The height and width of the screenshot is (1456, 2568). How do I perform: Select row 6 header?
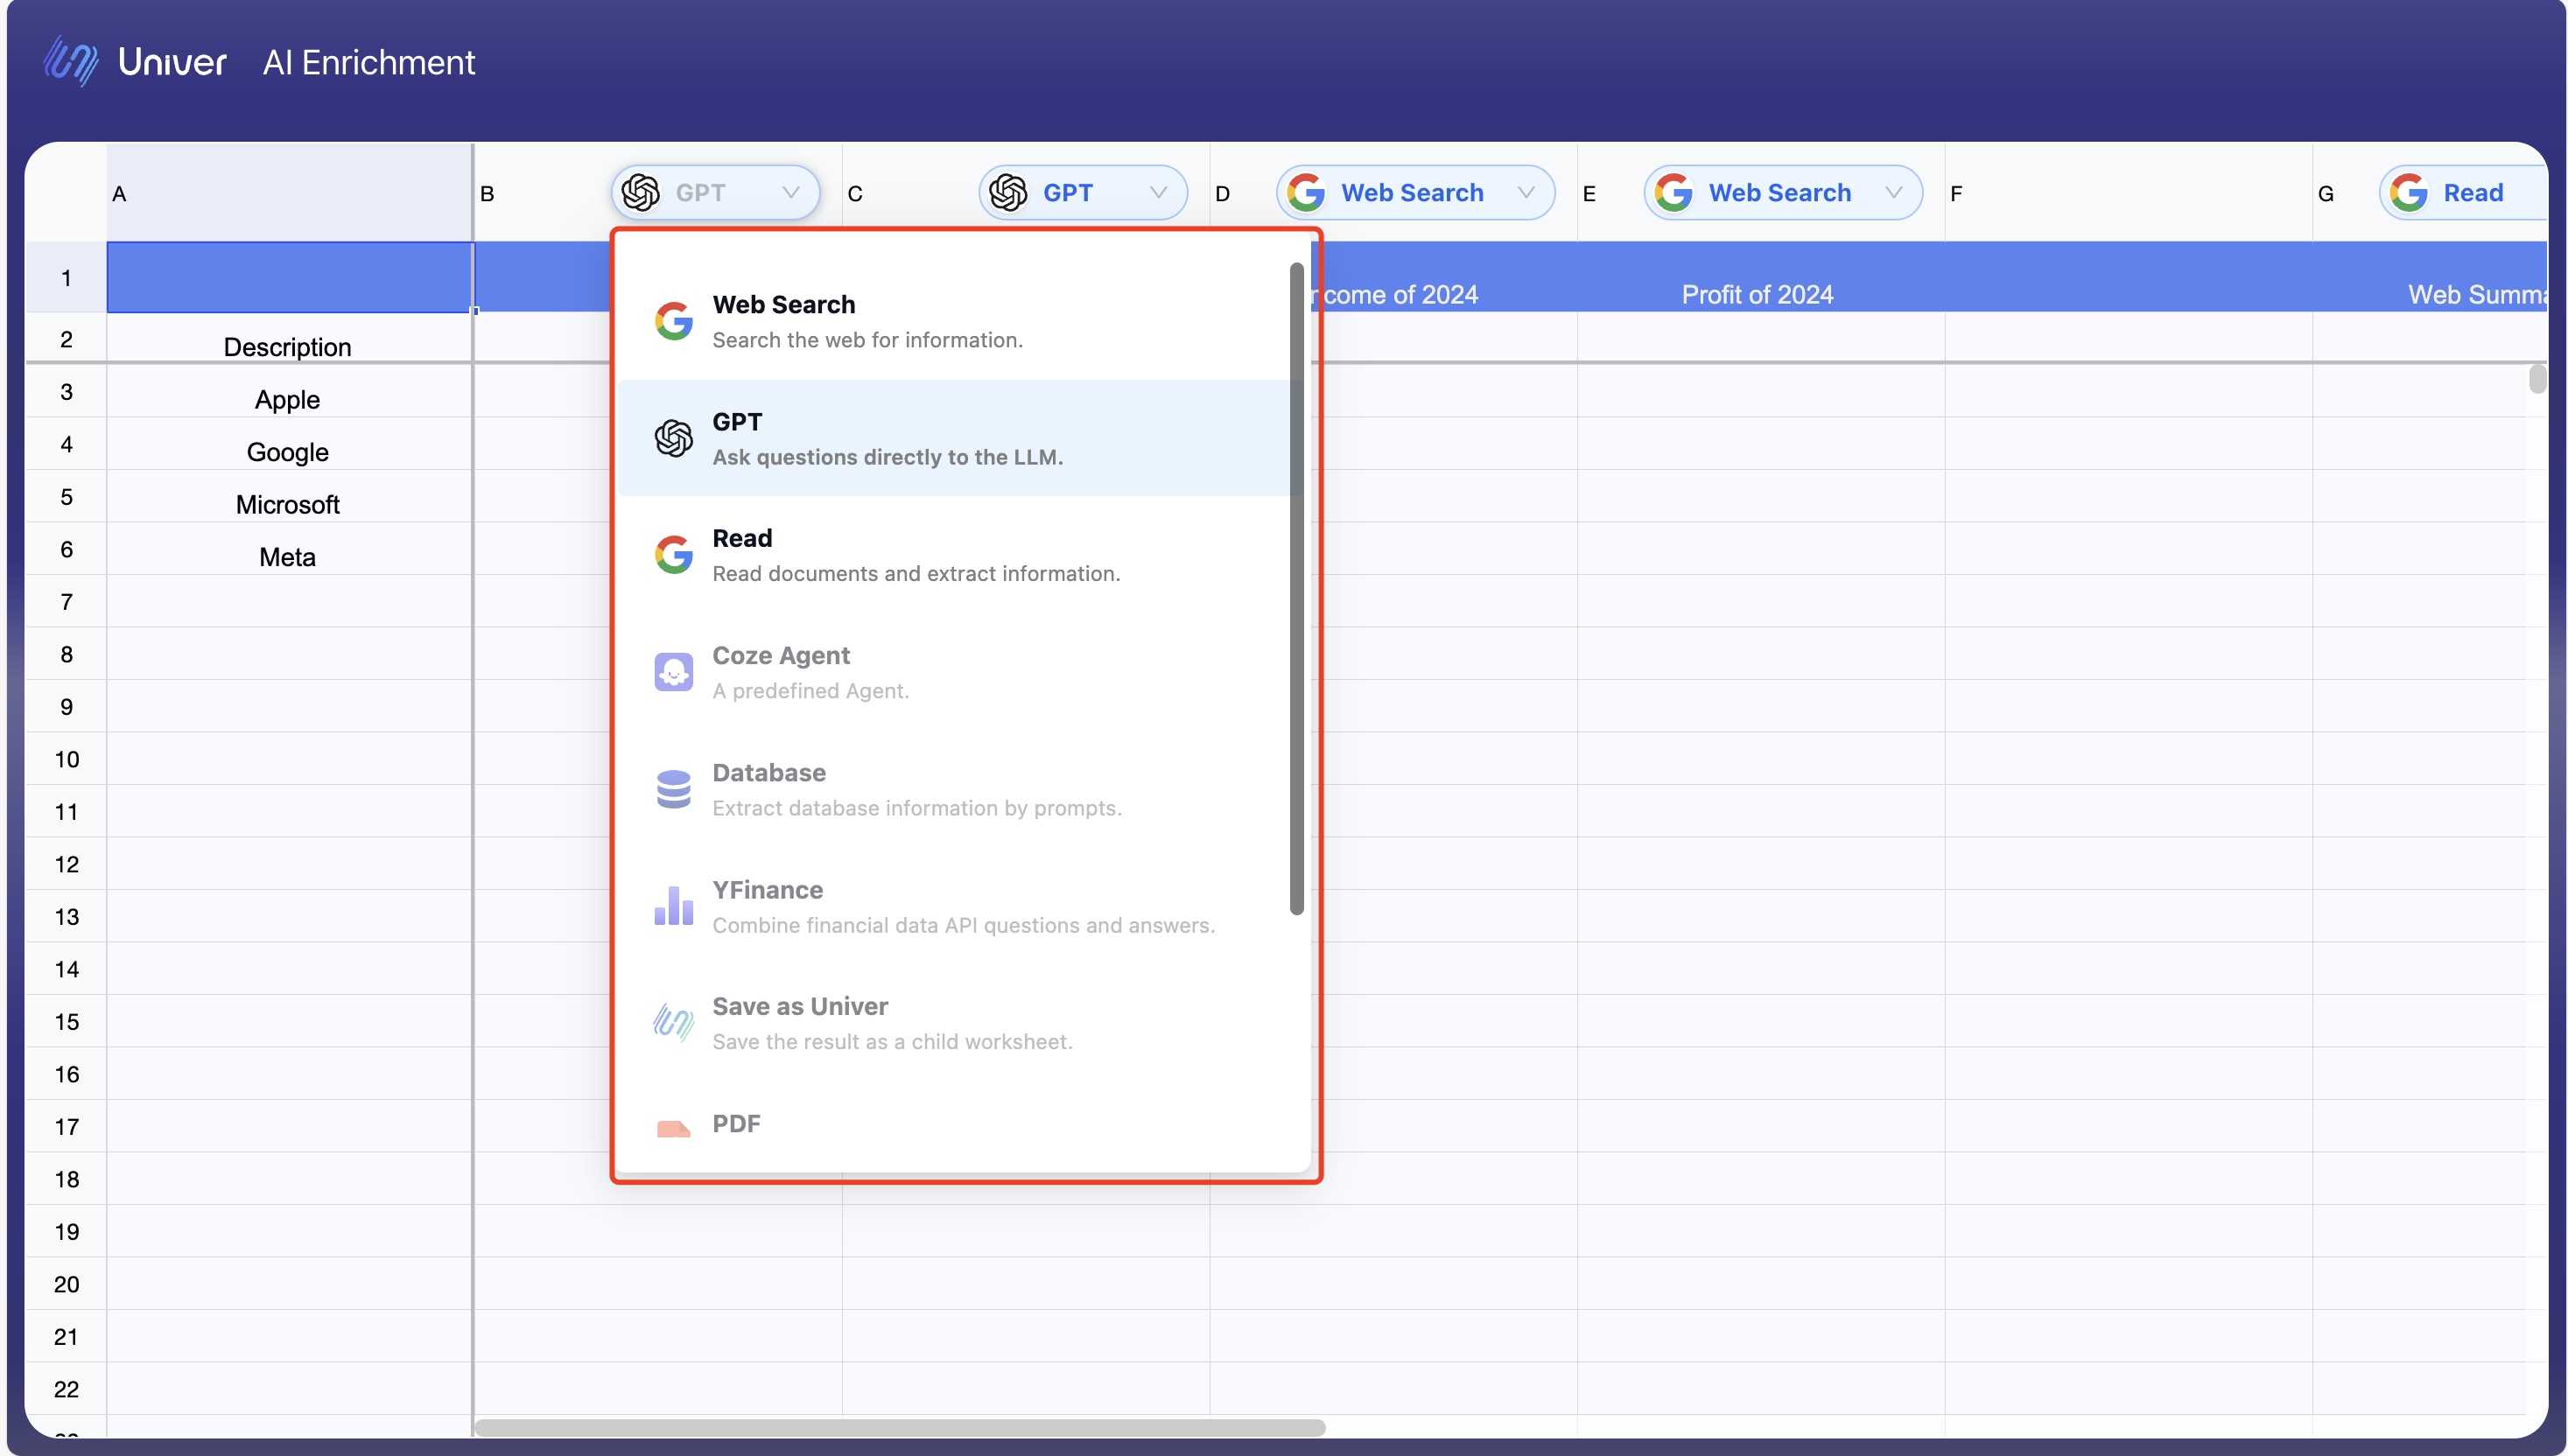point(66,549)
